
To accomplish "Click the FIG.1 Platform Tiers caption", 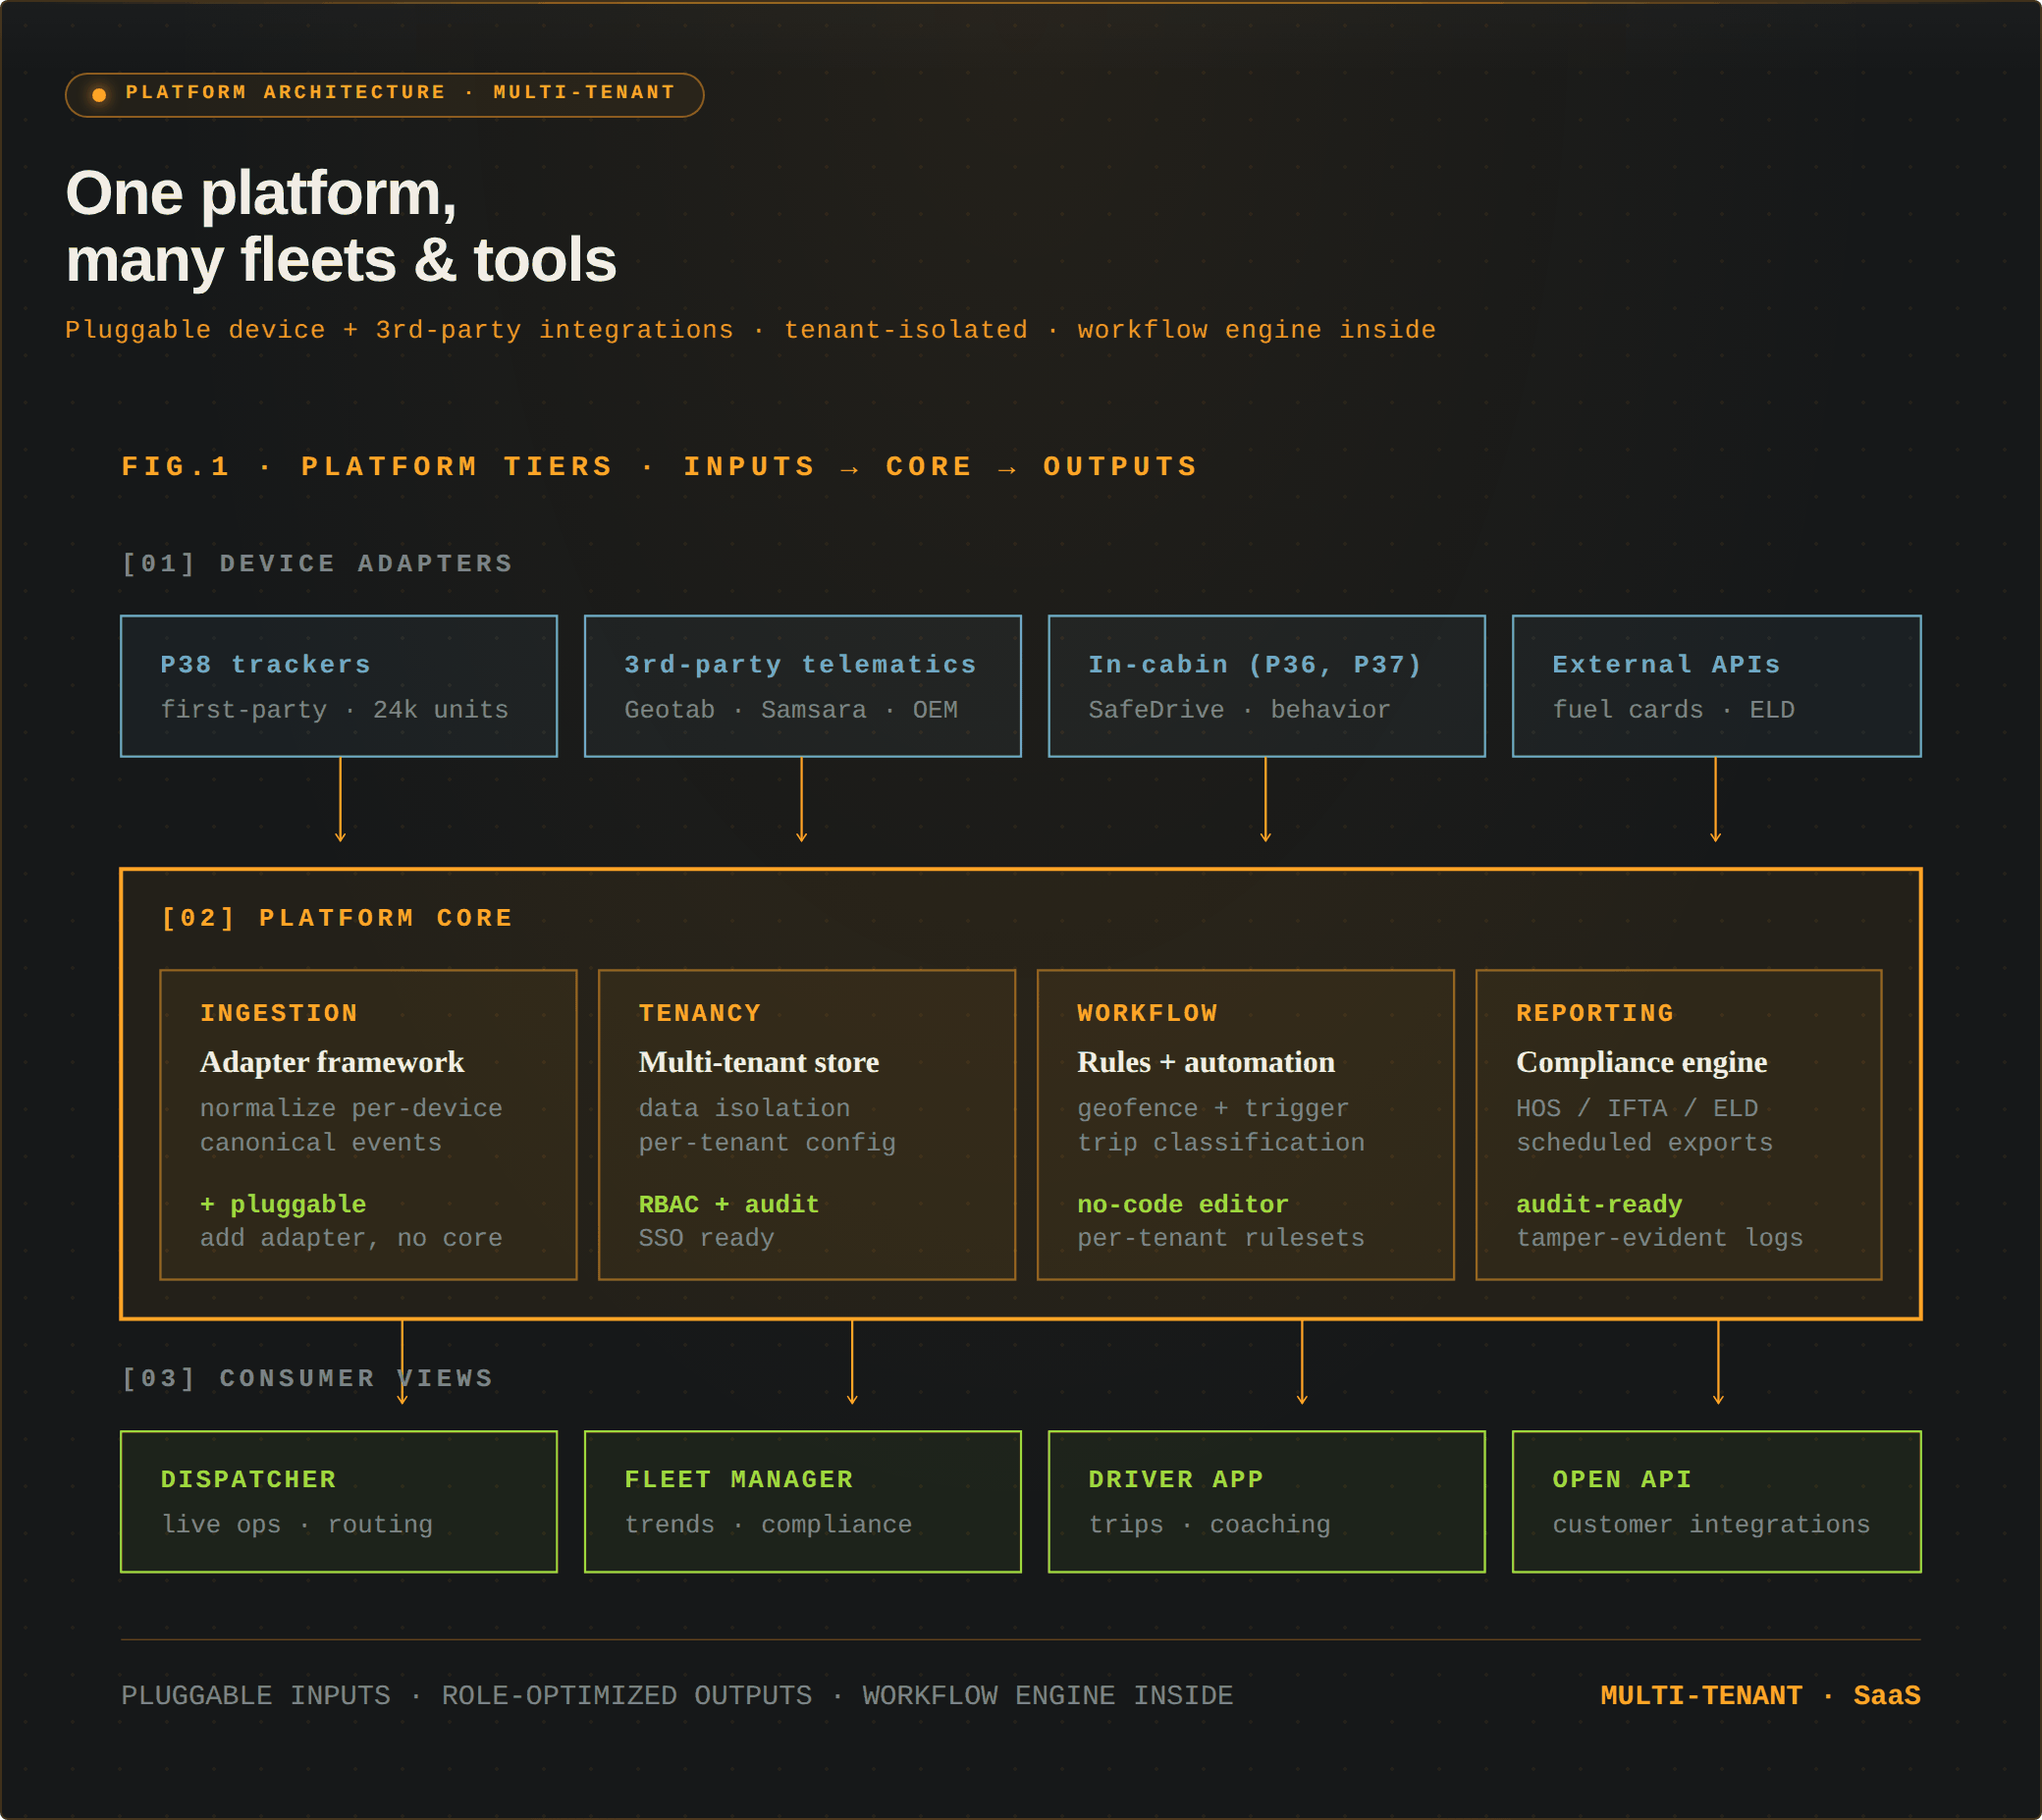I will click(660, 467).
